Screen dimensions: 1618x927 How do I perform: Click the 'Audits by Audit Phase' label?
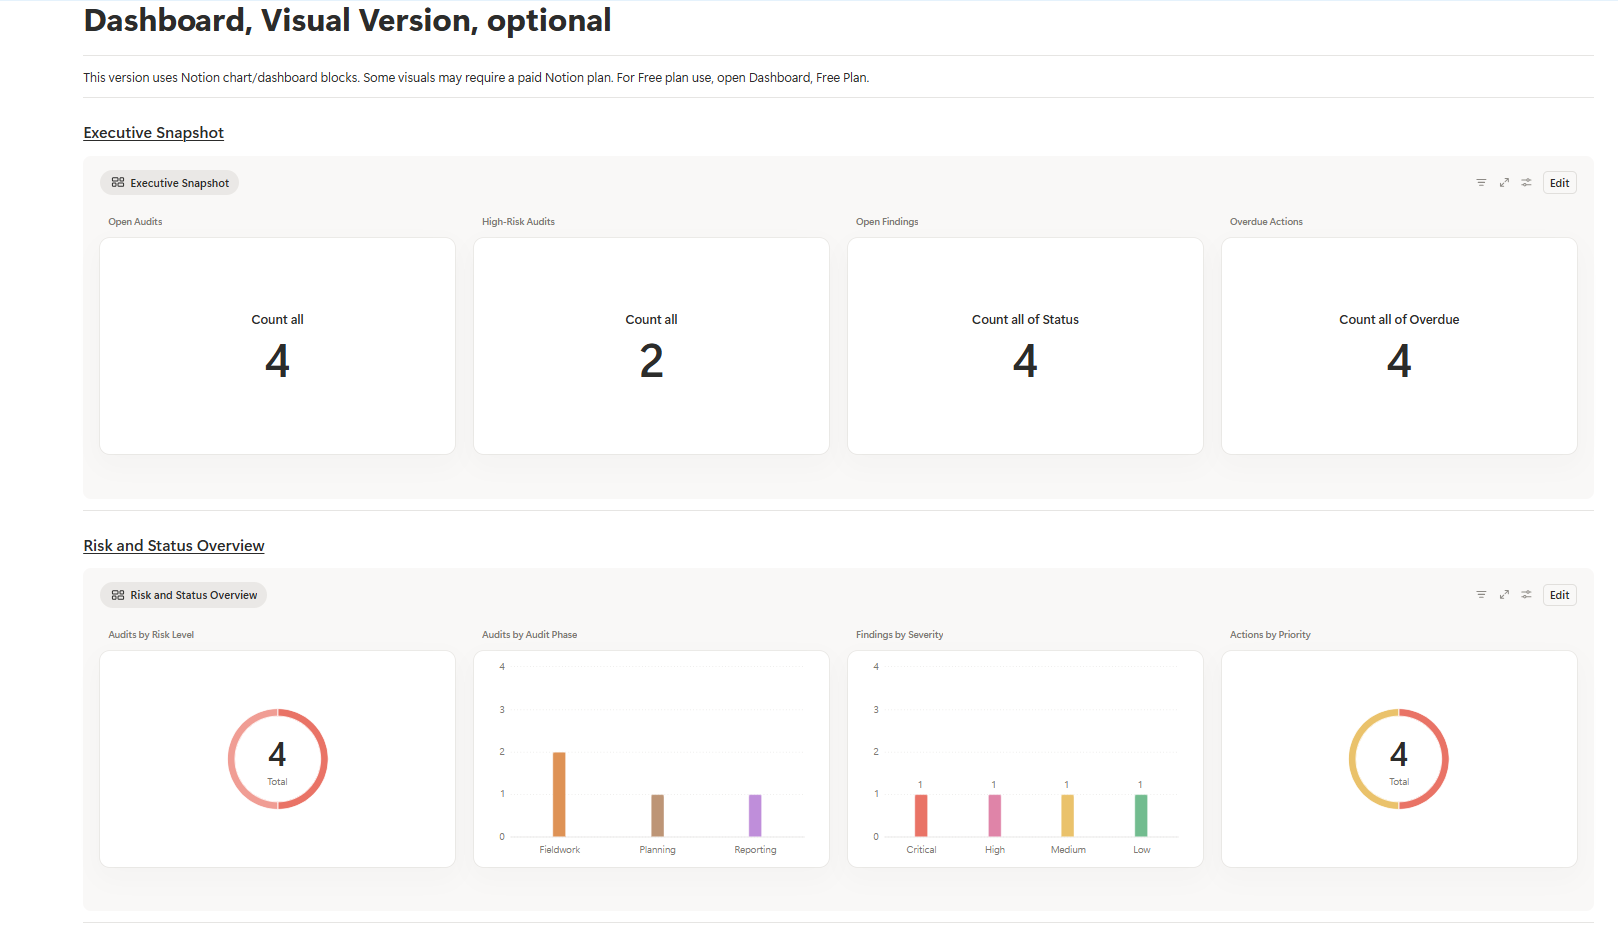[529, 635]
